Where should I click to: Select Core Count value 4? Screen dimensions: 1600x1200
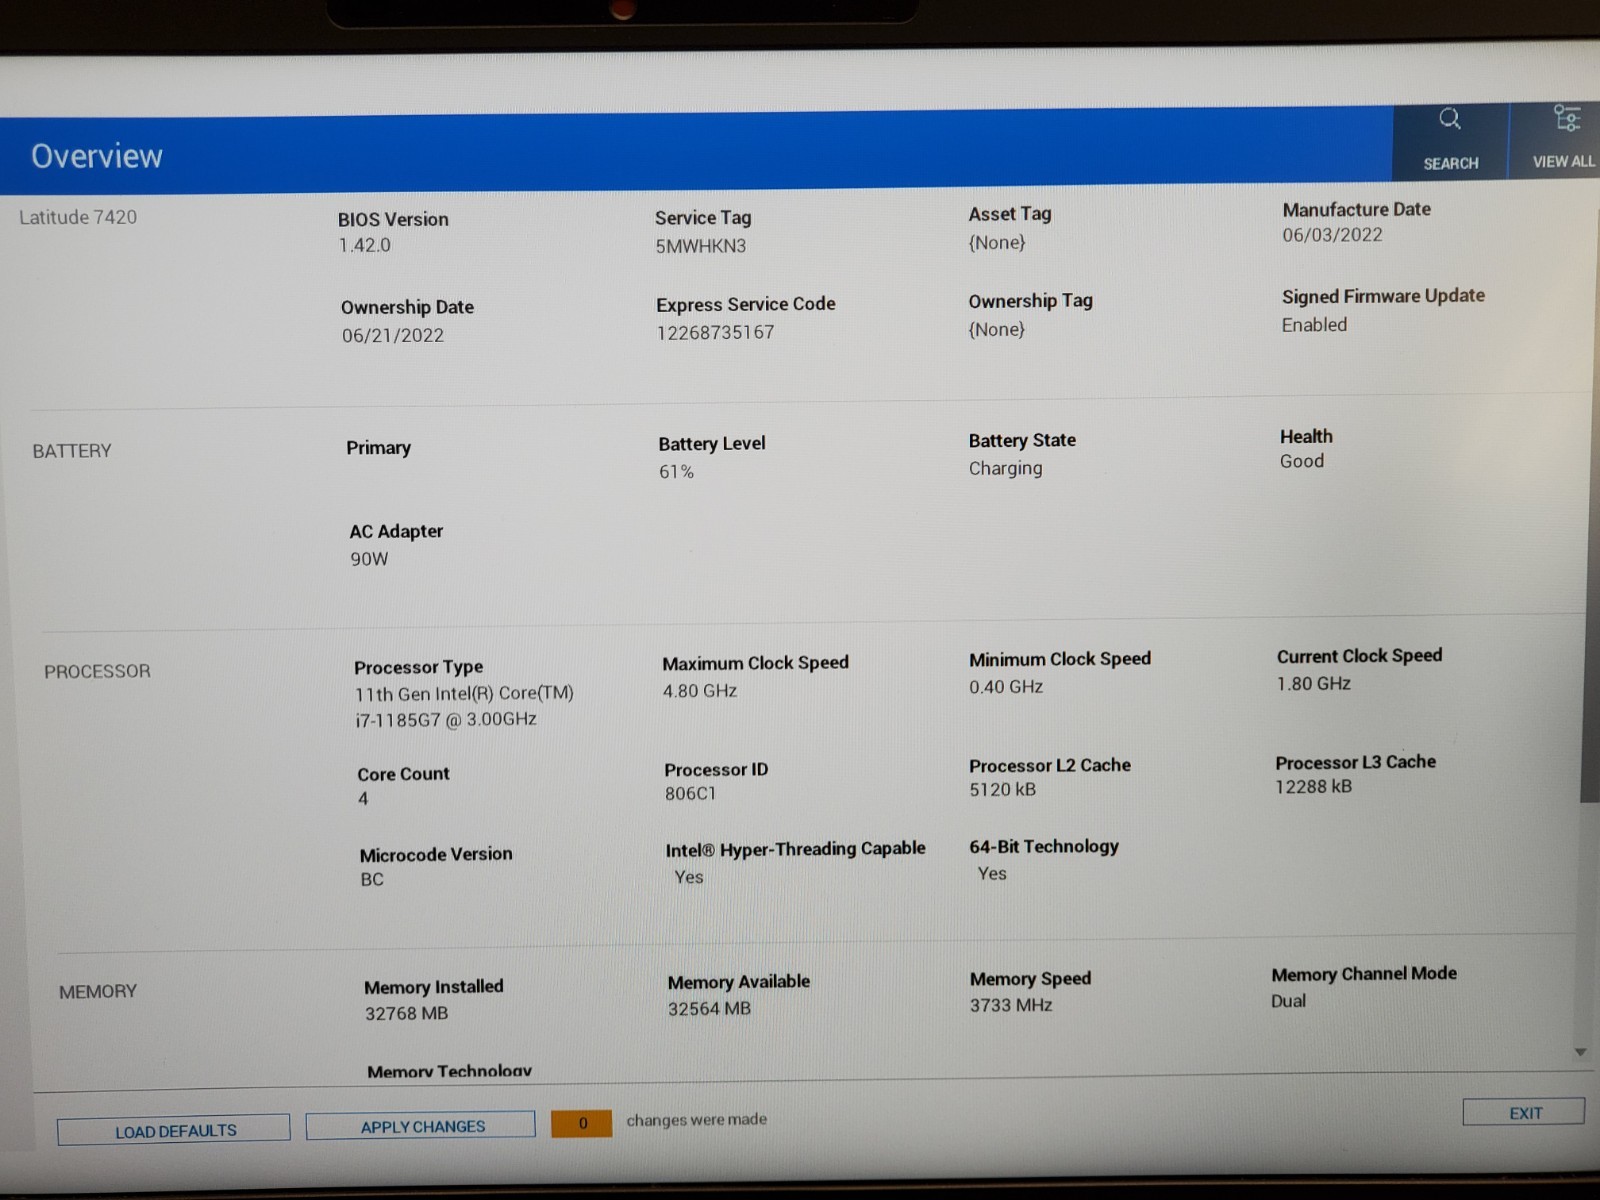pos(363,799)
